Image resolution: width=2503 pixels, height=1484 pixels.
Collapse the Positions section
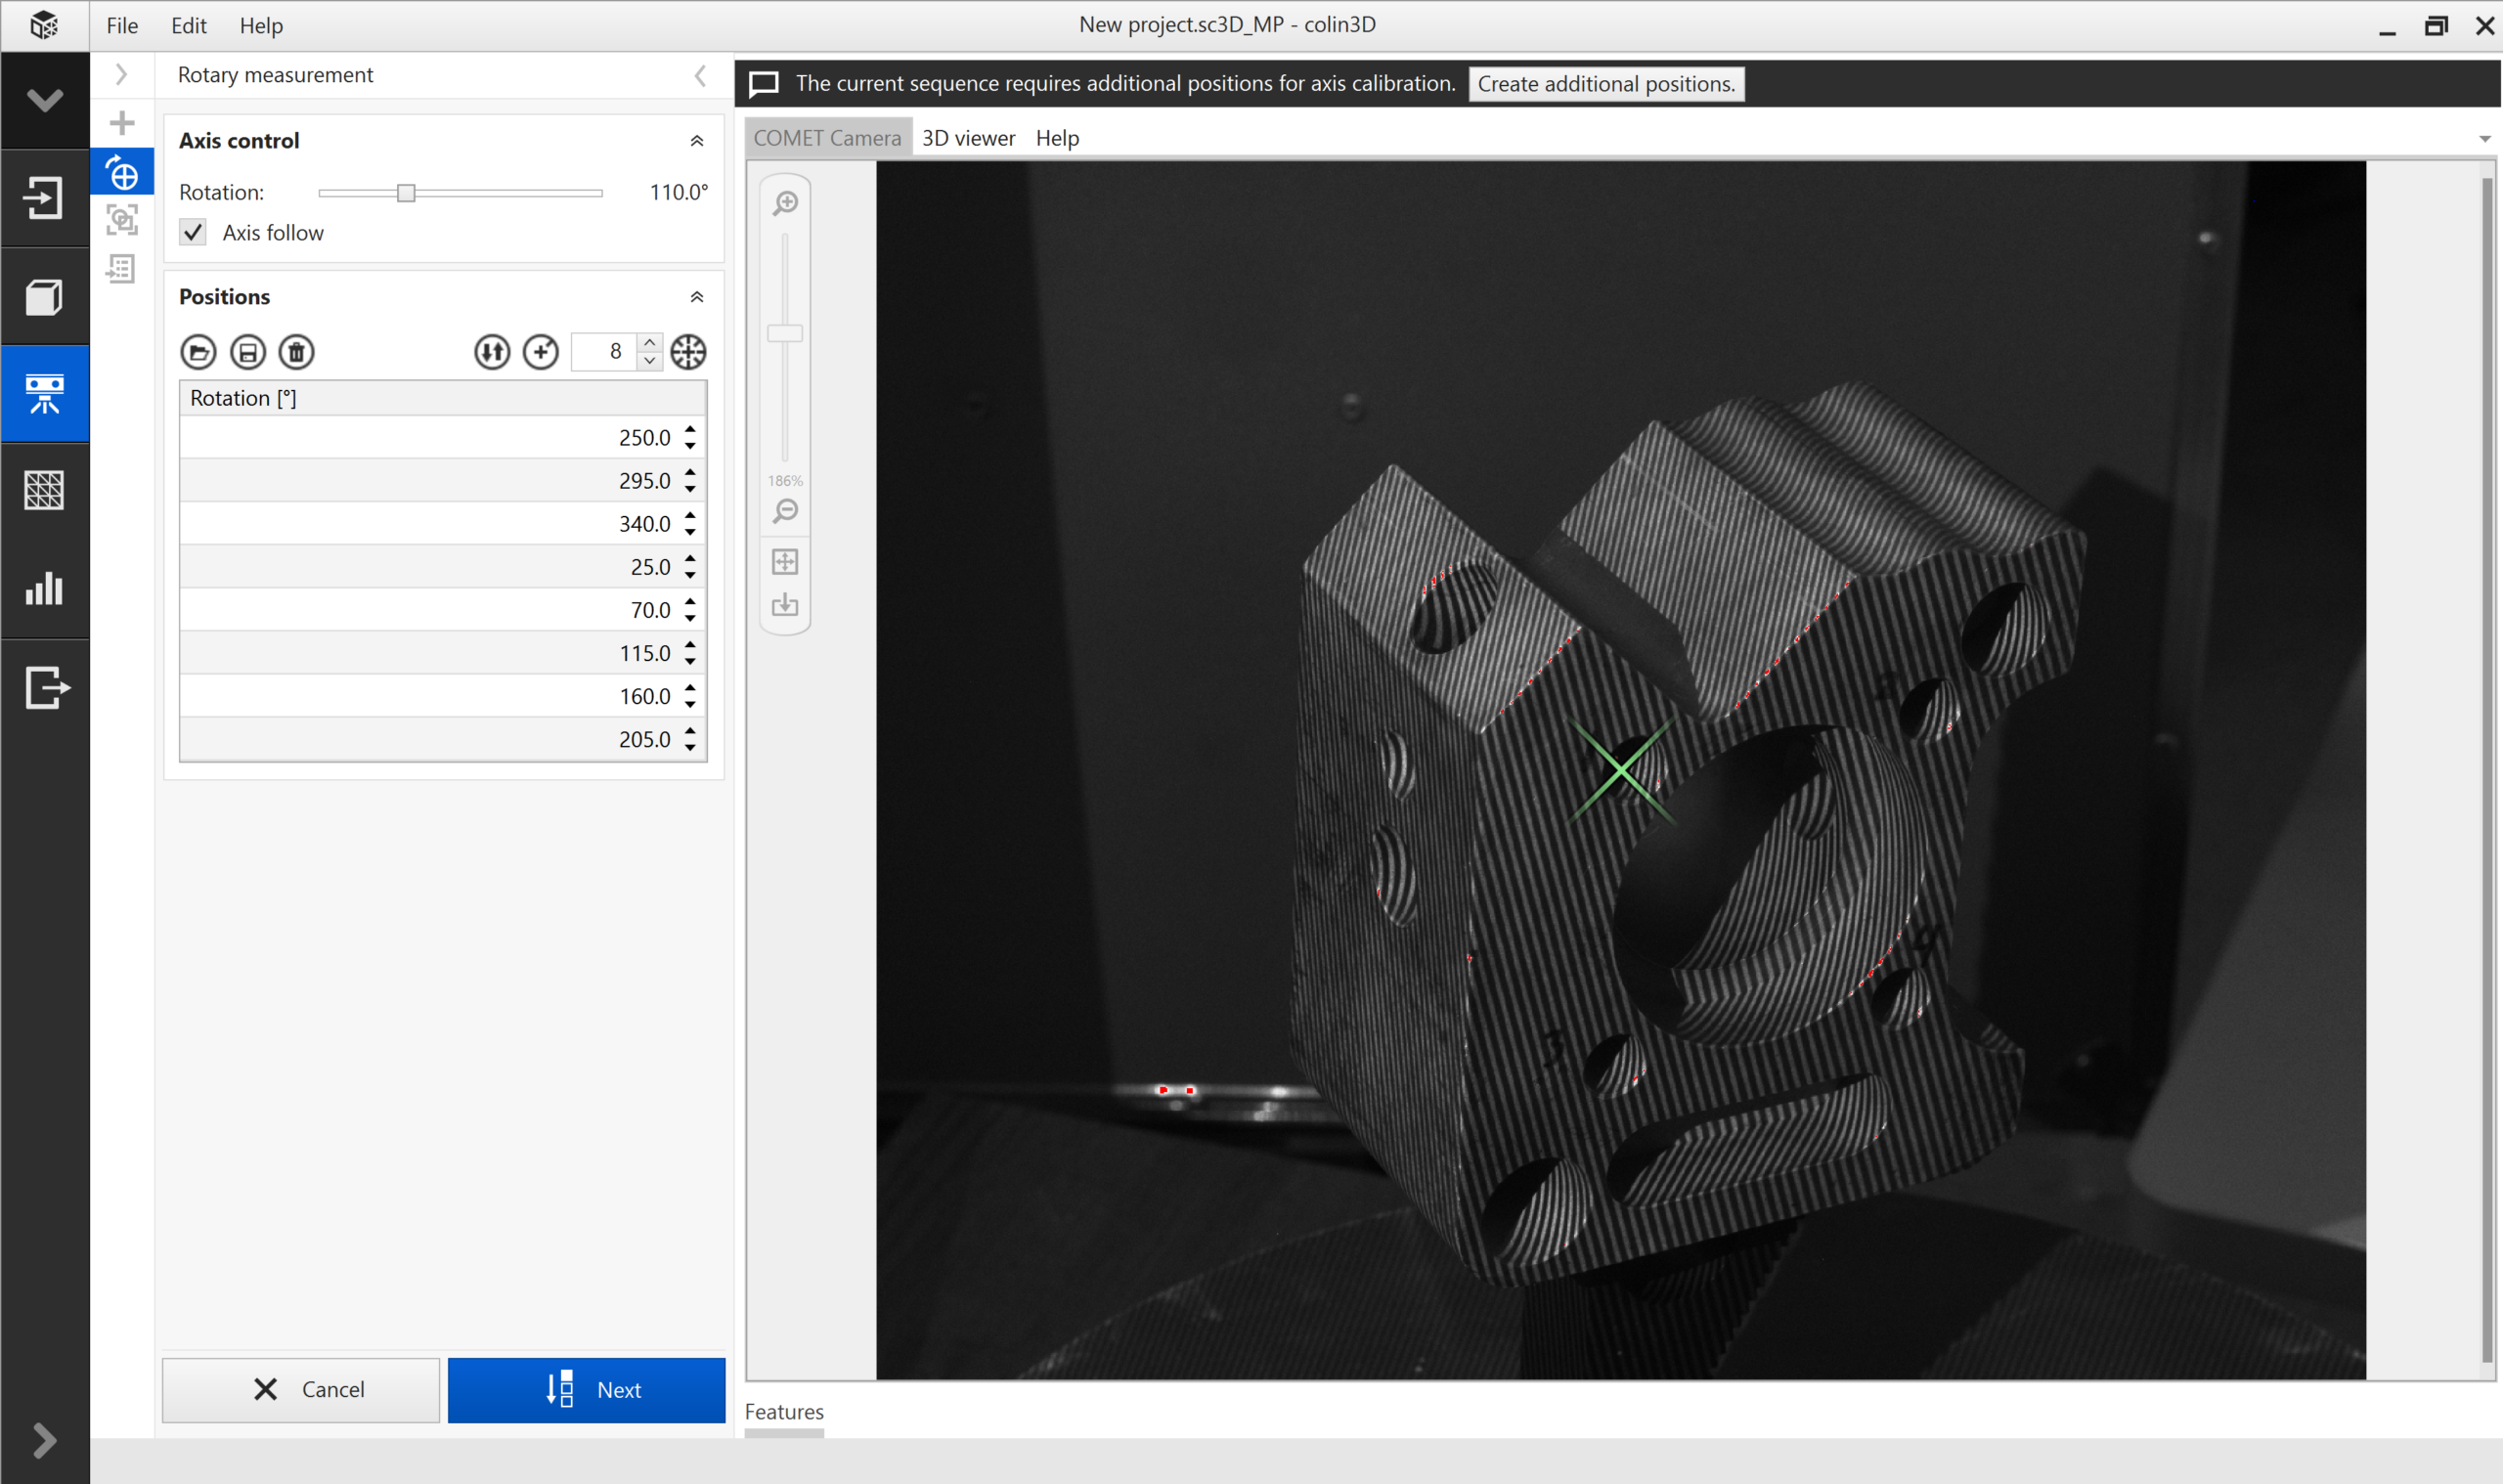coord(697,297)
